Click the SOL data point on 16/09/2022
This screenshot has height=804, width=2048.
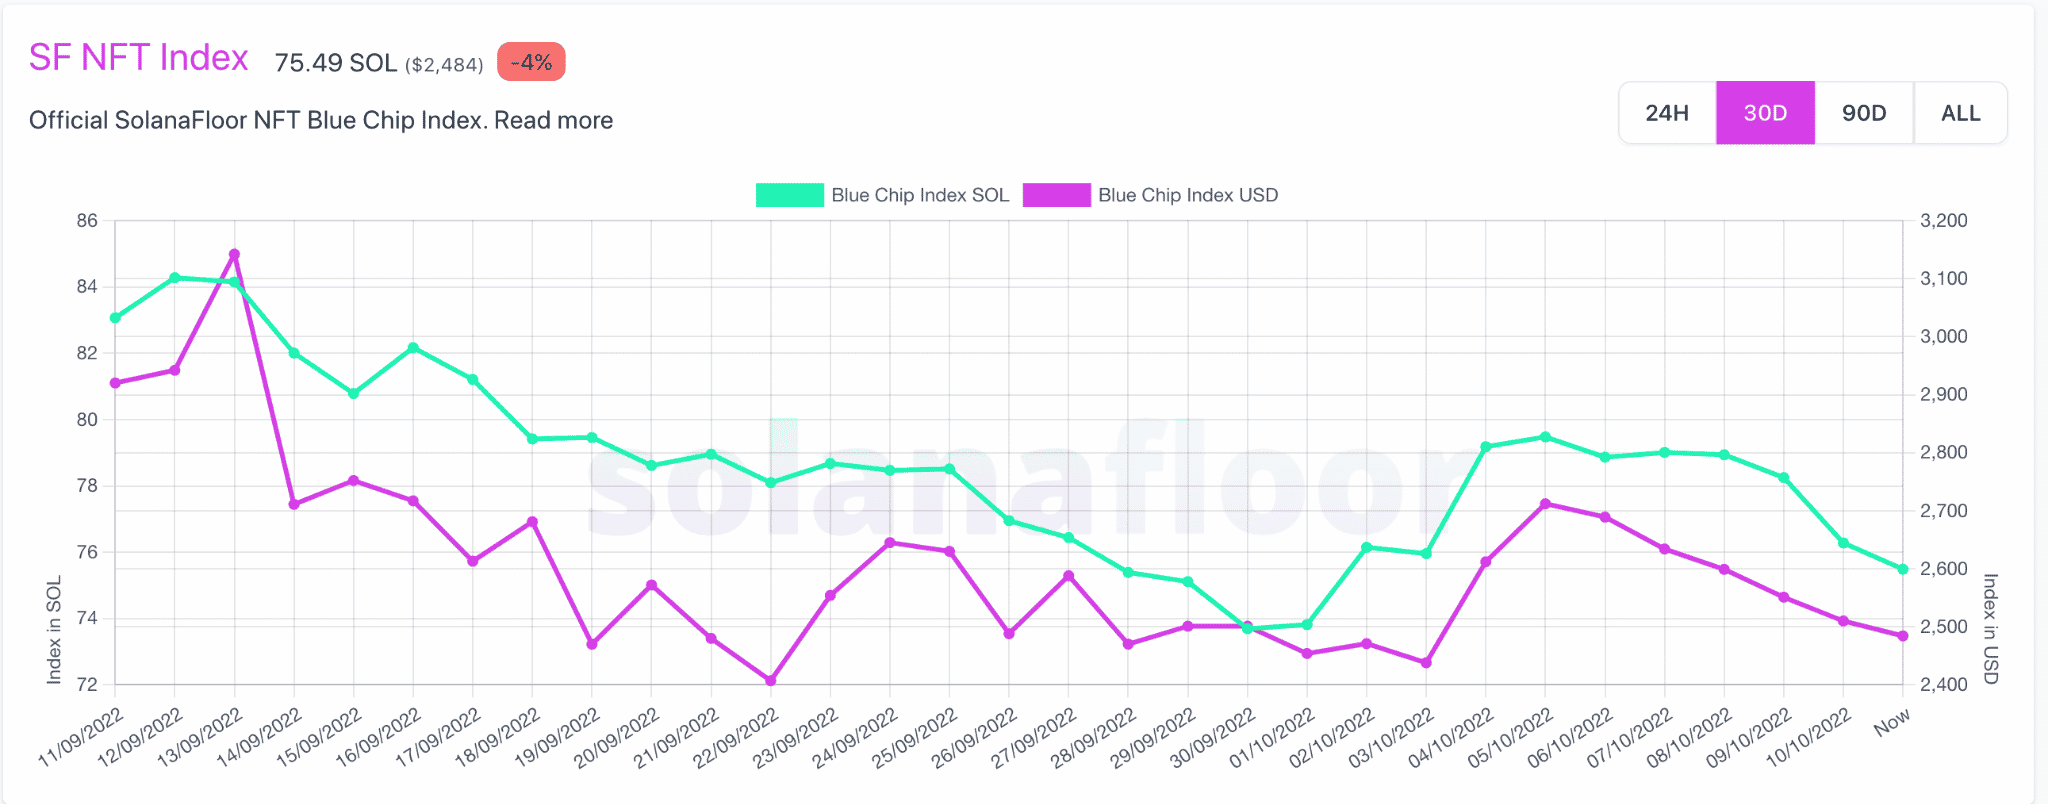click(x=413, y=348)
